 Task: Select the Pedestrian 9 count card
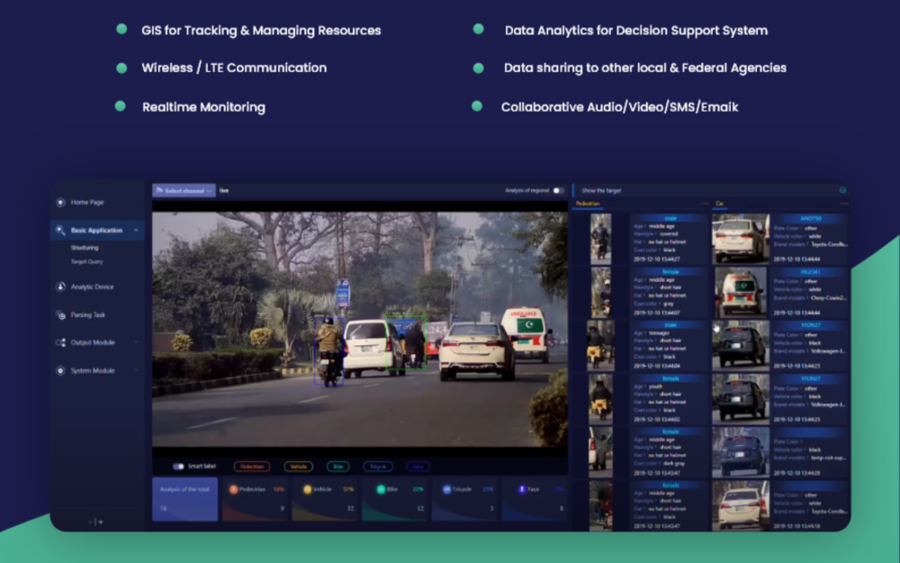coord(254,499)
